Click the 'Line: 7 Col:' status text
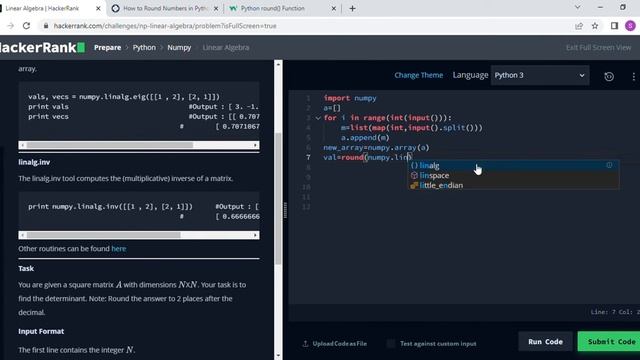The height and width of the screenshot is (360, 640). pyautogui.click(x=615, y=312)
